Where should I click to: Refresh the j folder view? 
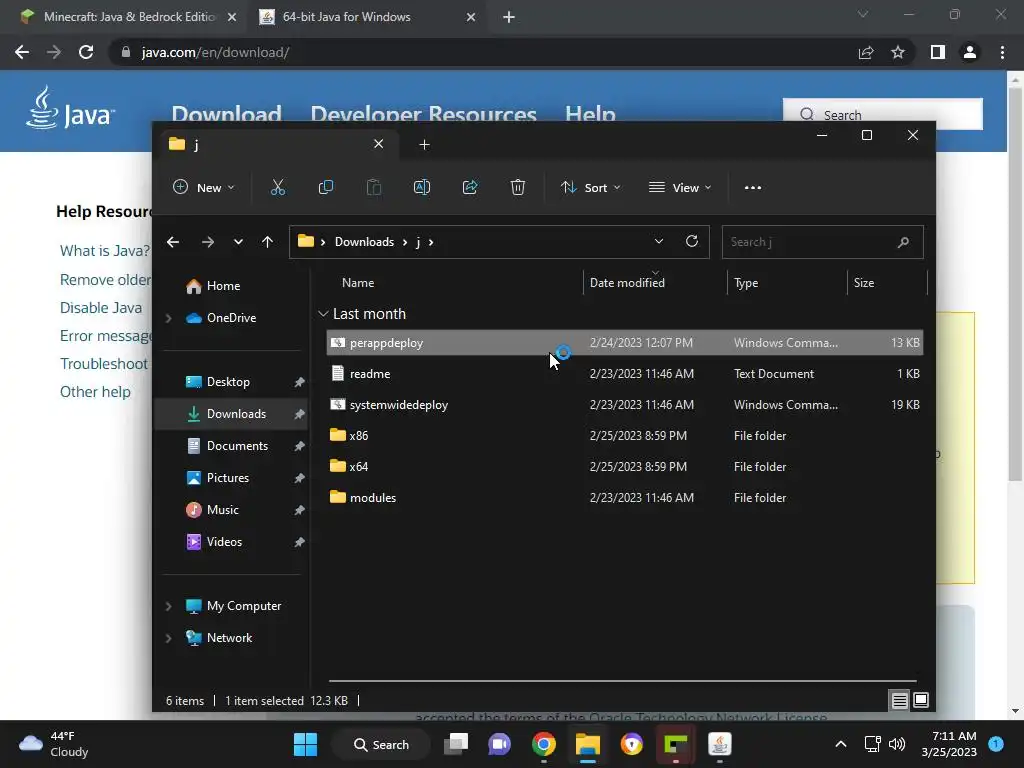coord(692,242)
